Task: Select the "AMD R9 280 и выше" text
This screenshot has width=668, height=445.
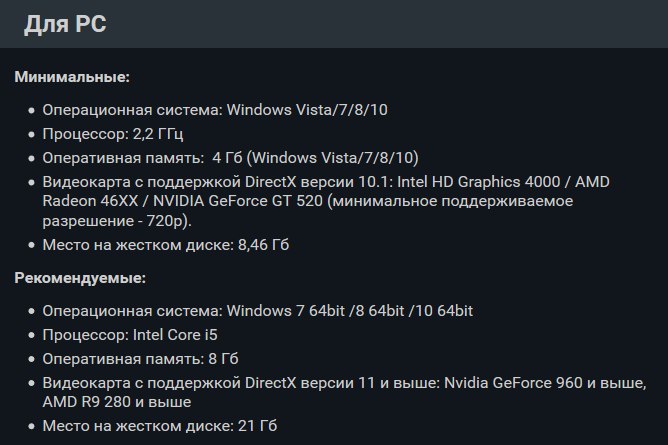Action: [x=117, y=402]
